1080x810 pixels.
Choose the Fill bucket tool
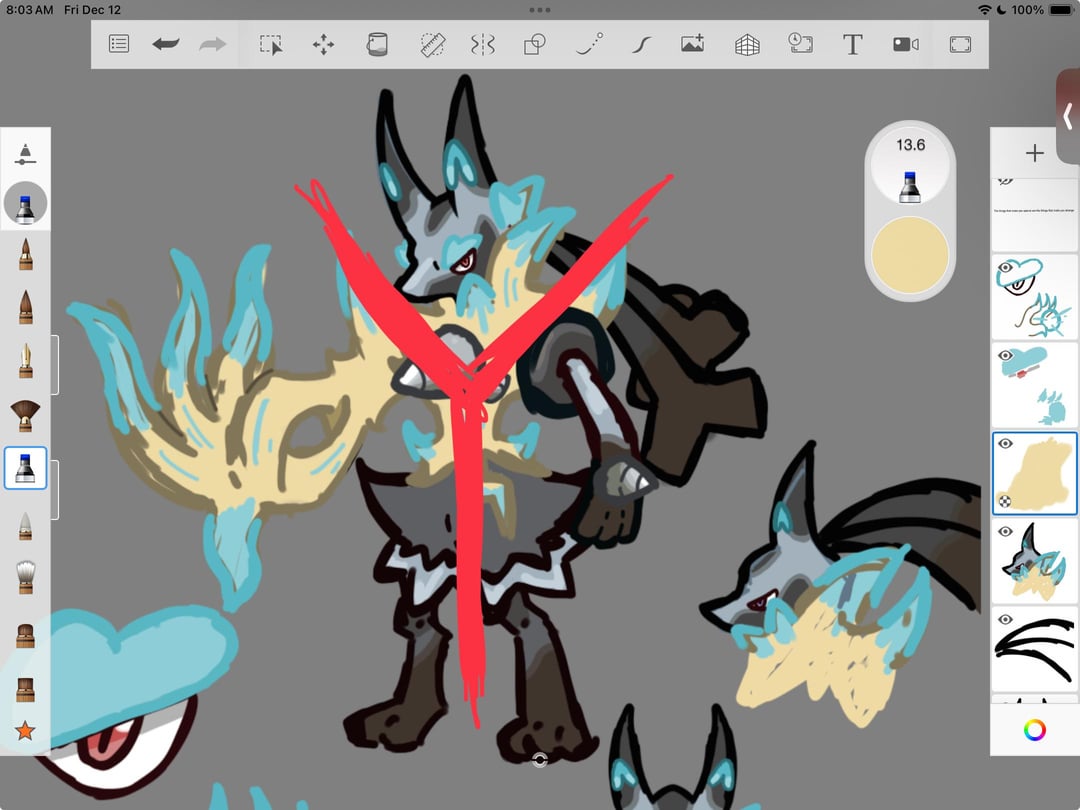377,44
